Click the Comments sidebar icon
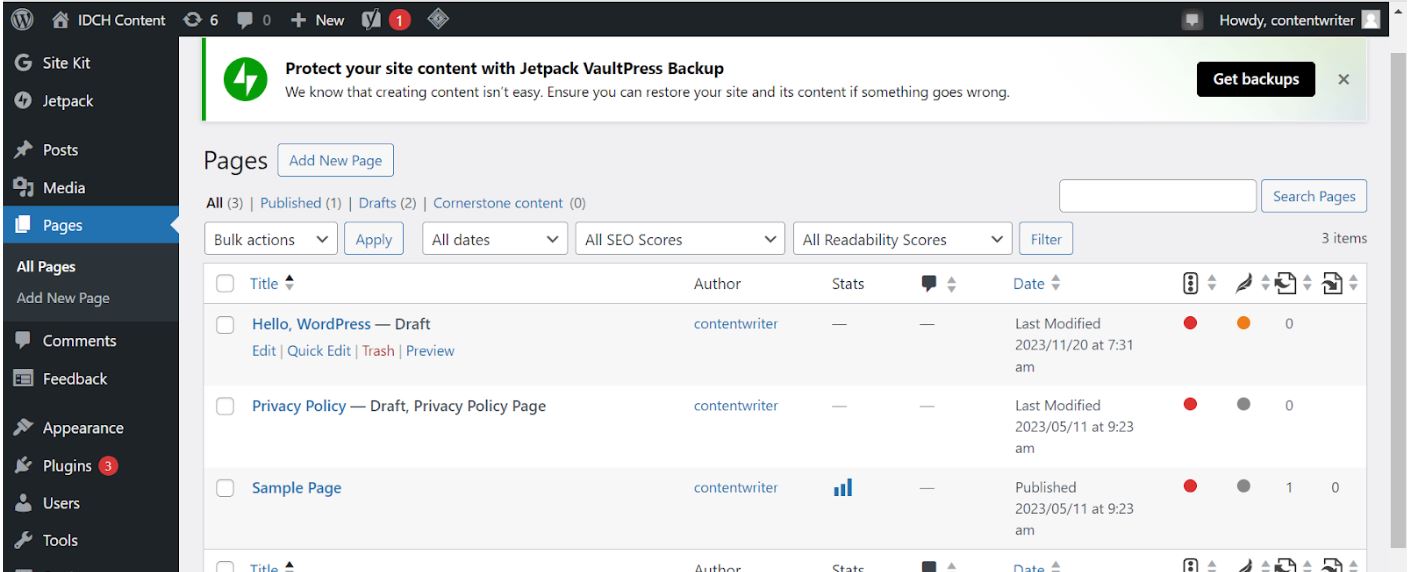Viewport: 1408px width, 572px height. pos(23,341)
